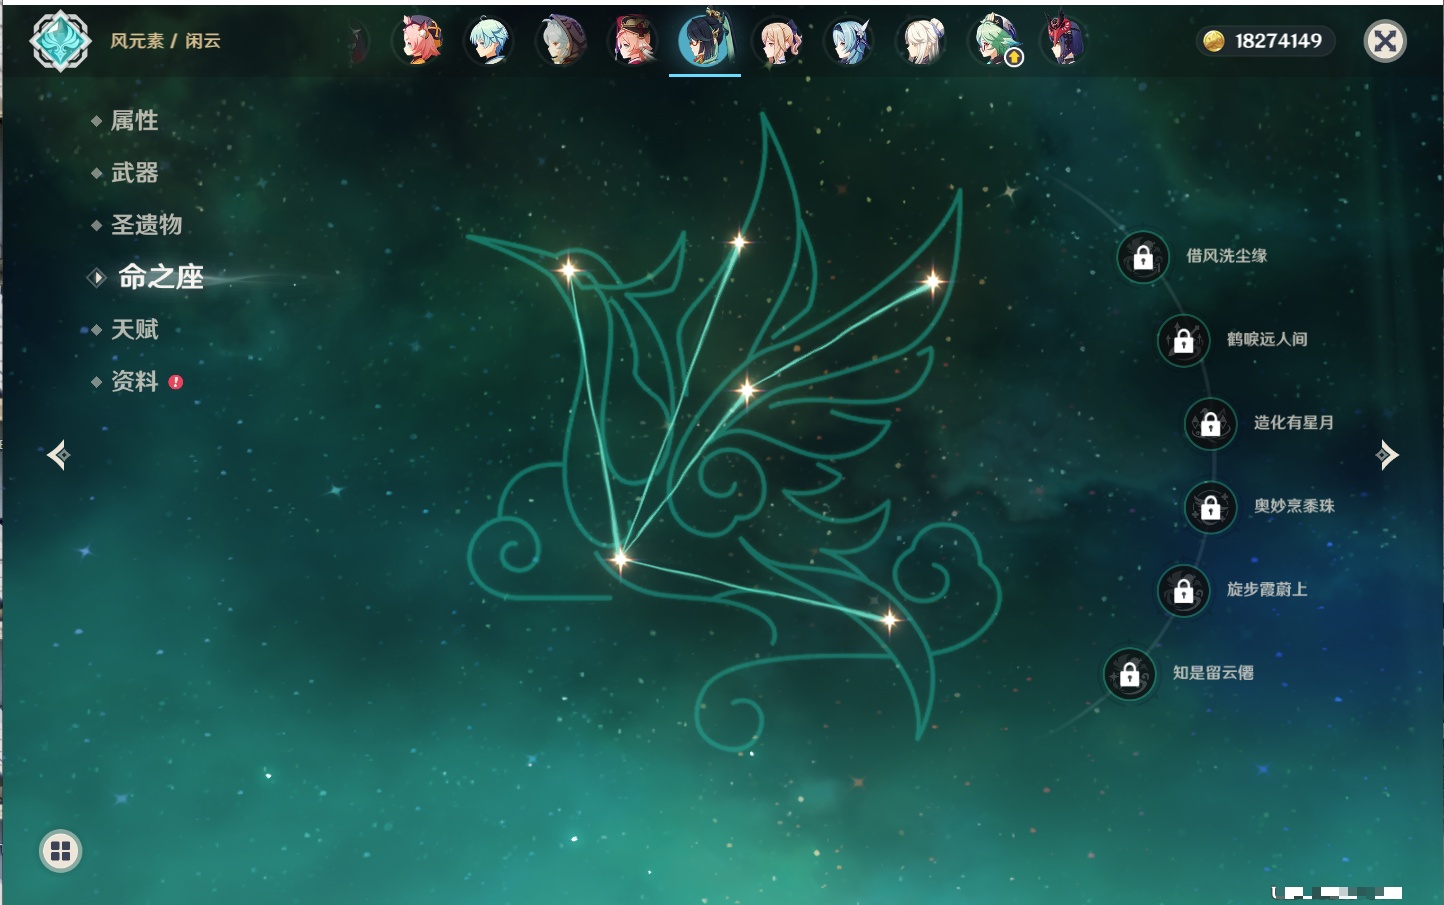This screenshot has height=905, width=1444.
Task: Select the pink-haired avatar wearing red hat
Action: (634, 41)
